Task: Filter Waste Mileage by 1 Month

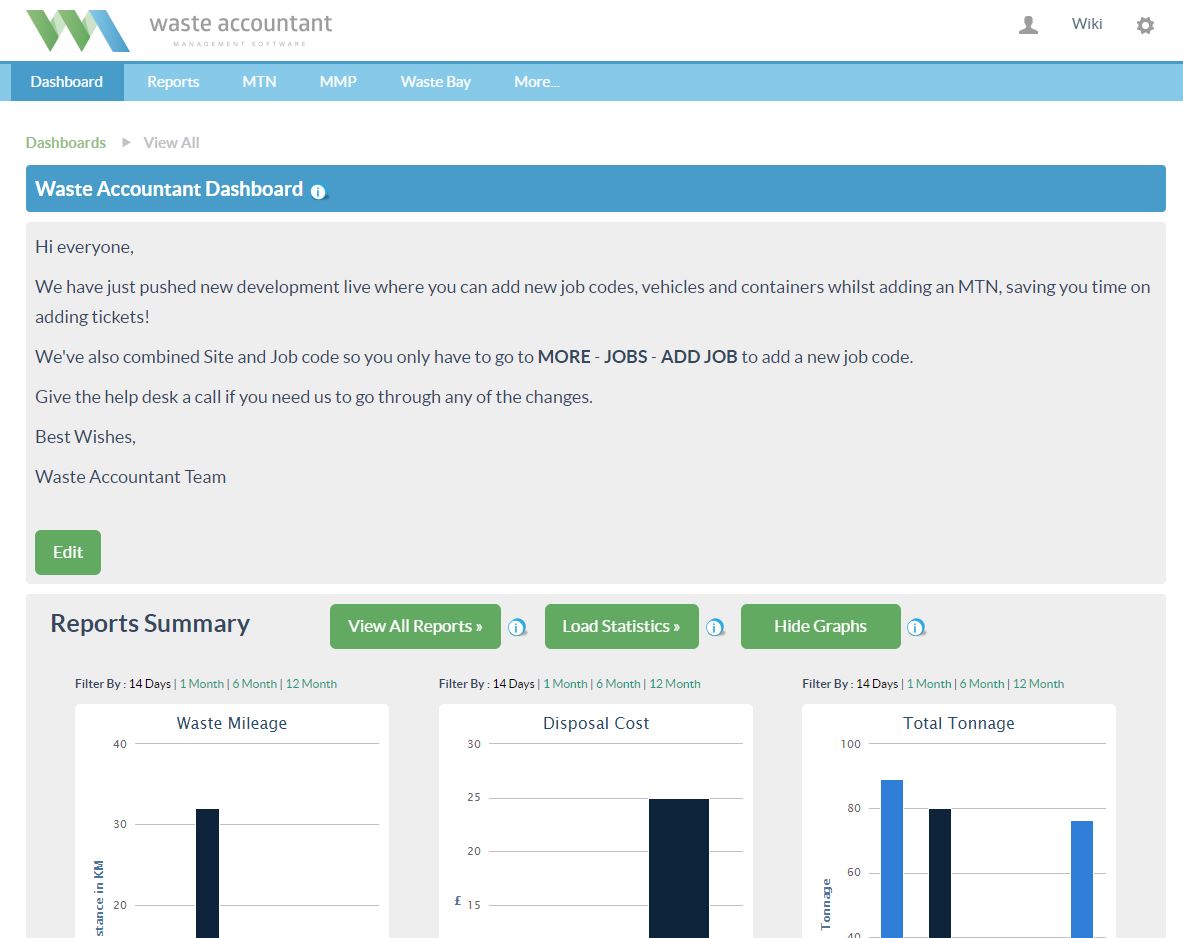Action: coord(202,684)
